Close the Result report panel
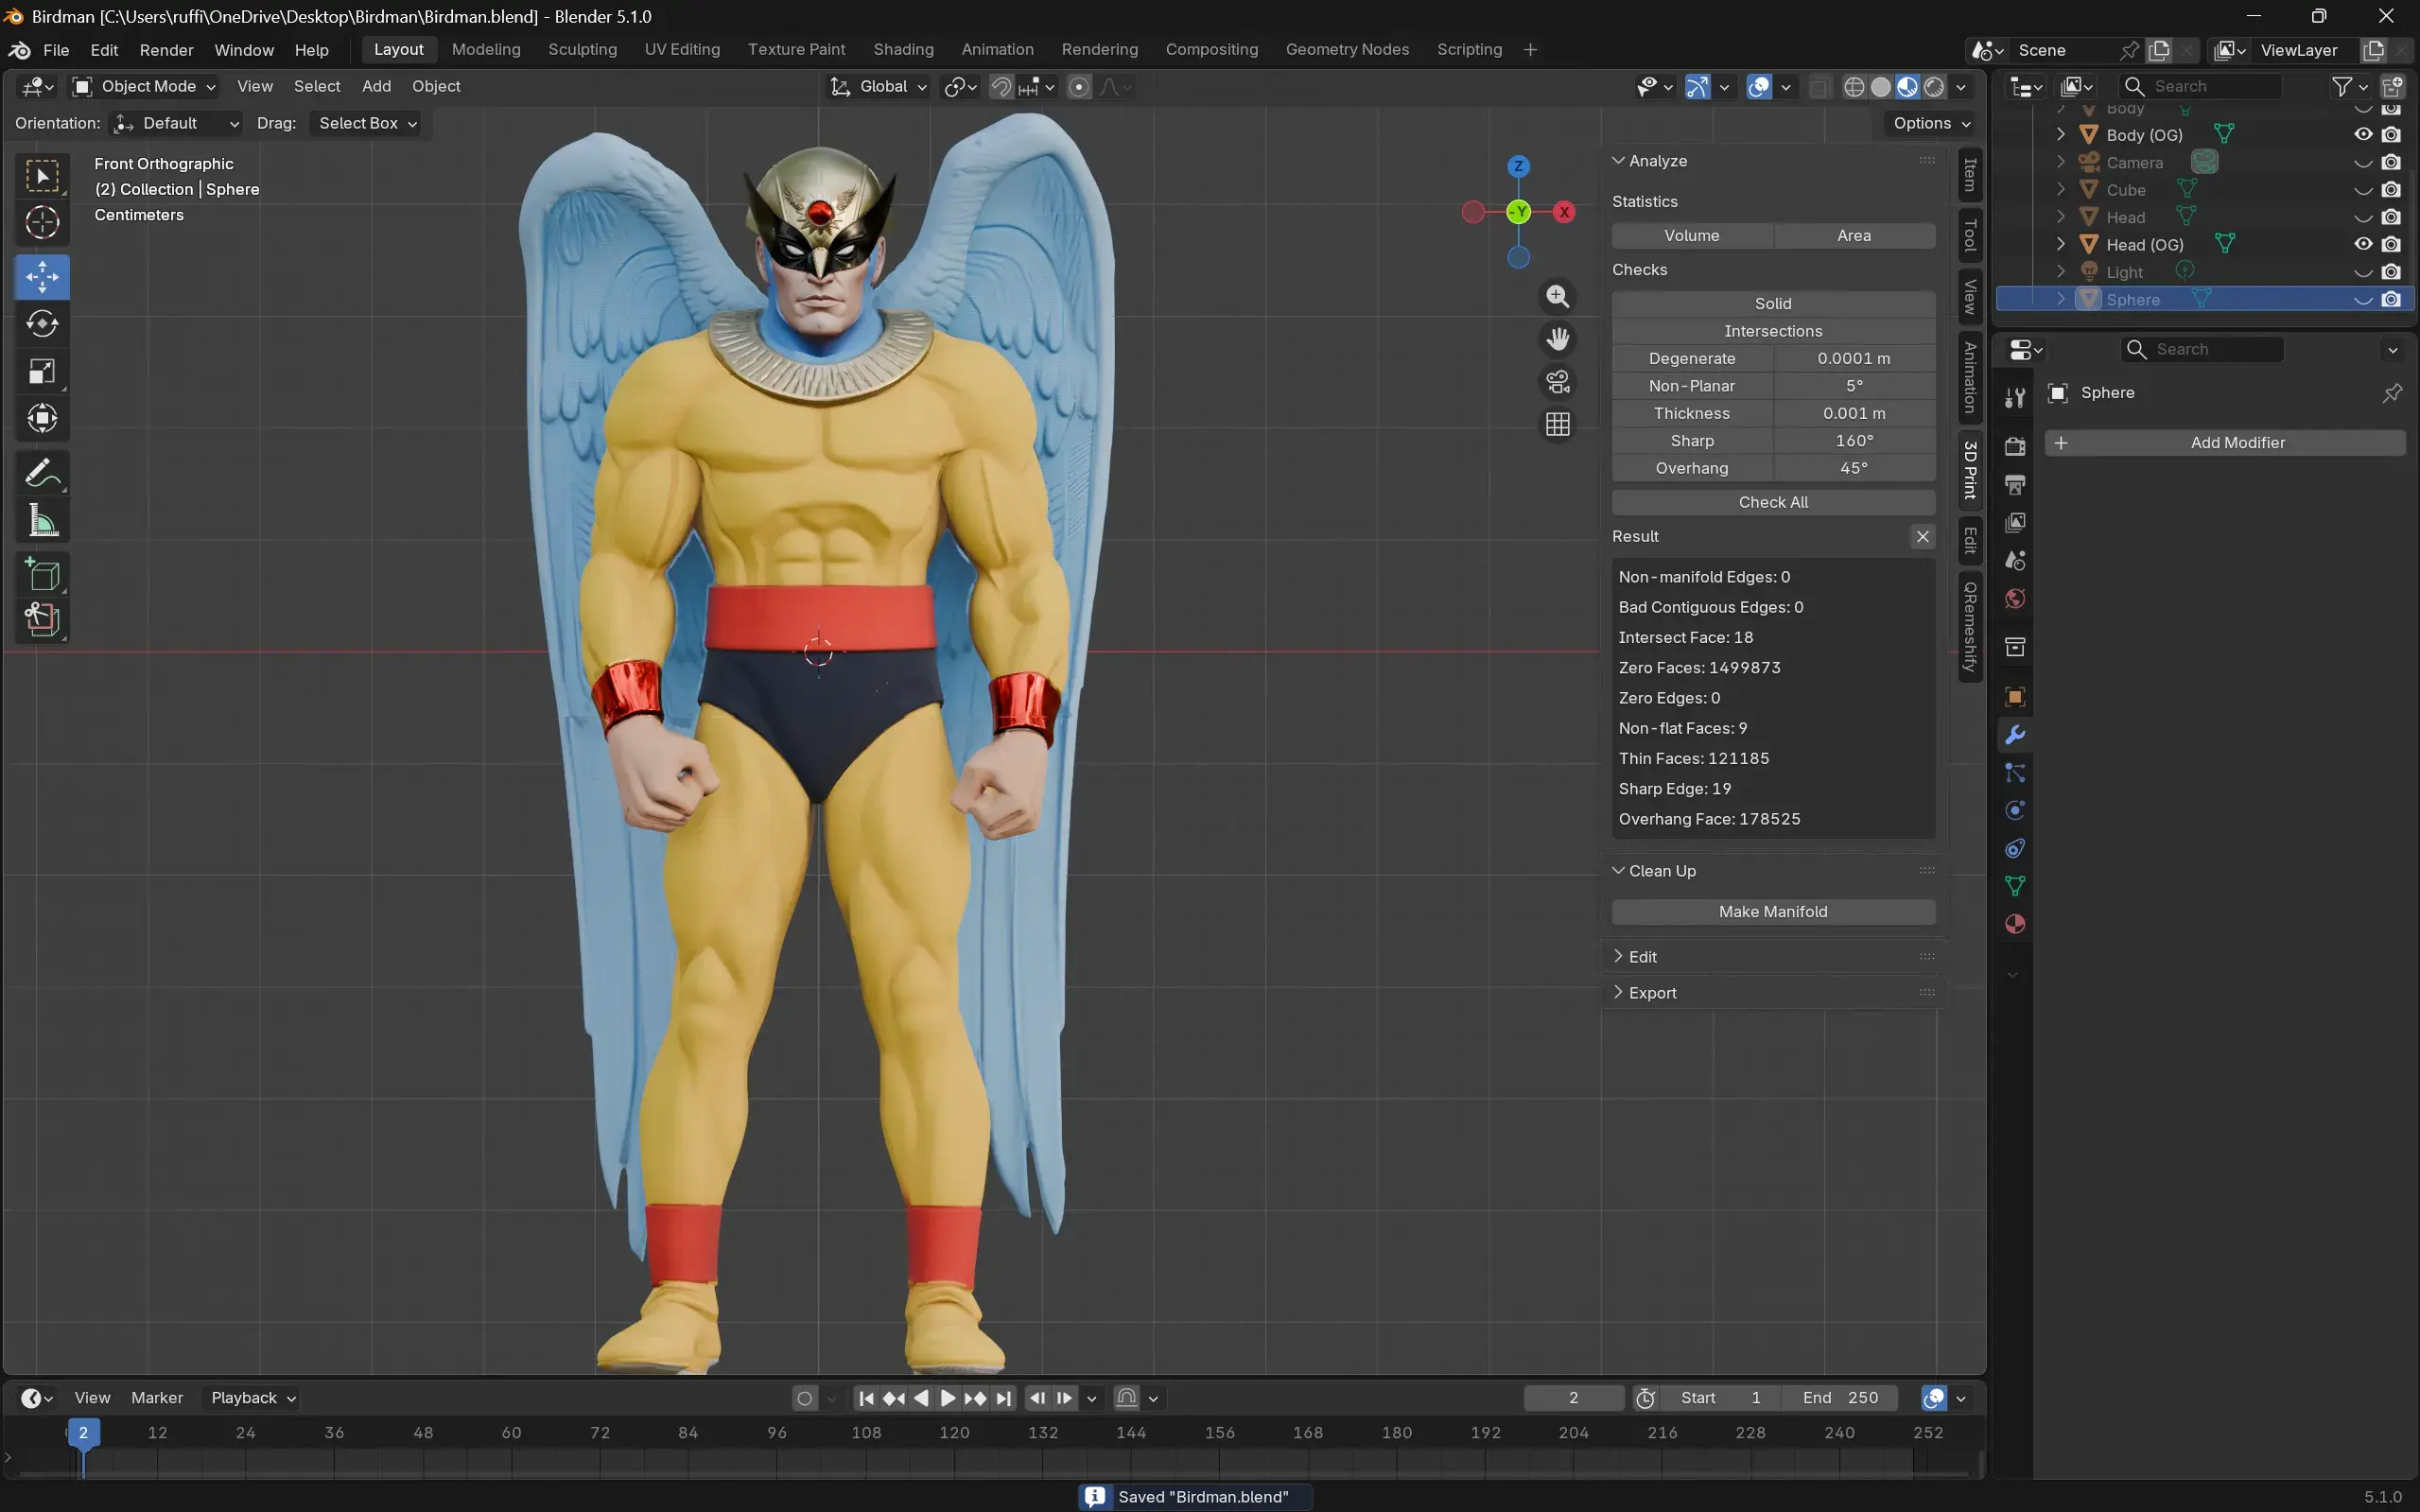2420x1512 pixels. tap(1922, 537)
